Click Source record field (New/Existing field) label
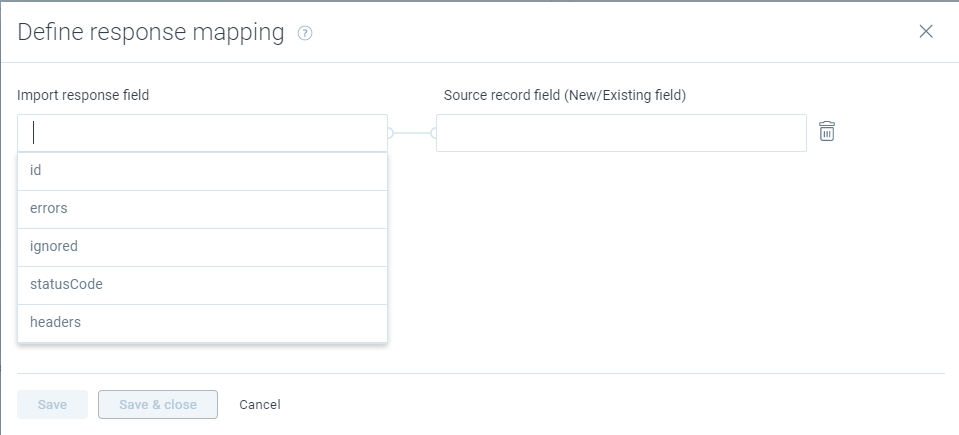Image resolution: width=959 pixels, height=435 pixels. (x=565, y=95)
